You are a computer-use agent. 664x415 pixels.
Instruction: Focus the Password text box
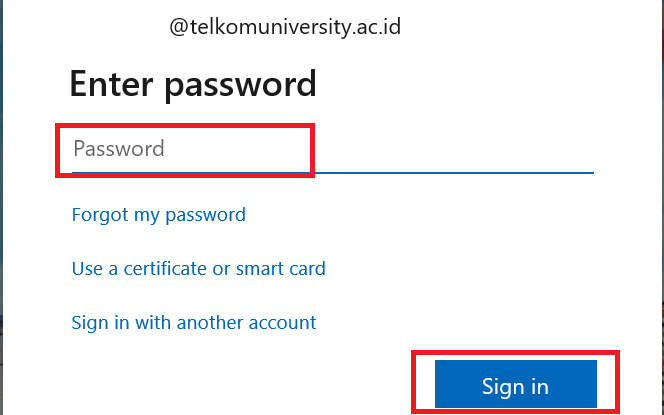click(330, 150)
